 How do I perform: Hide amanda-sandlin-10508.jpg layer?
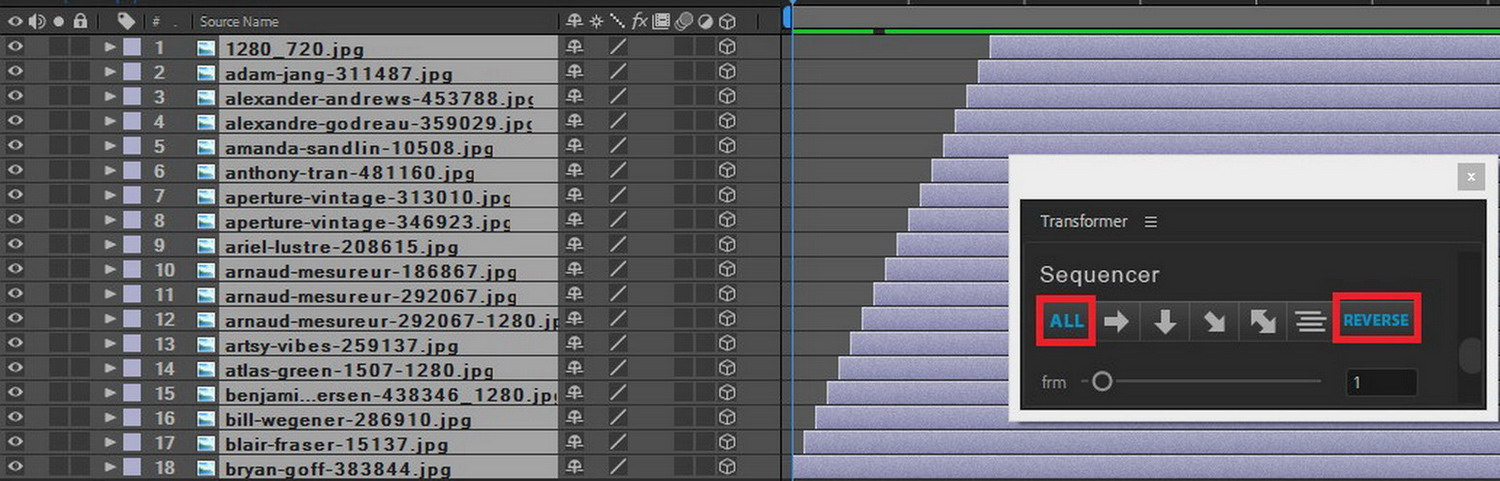[x=14, y=146]
